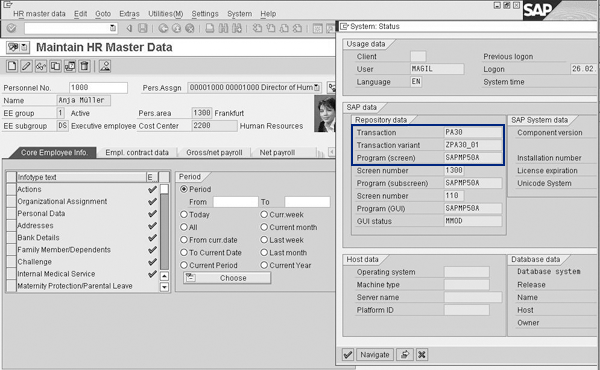Open the System menu
The width and height of the screenshot is (600, 370).
[240, 14]
